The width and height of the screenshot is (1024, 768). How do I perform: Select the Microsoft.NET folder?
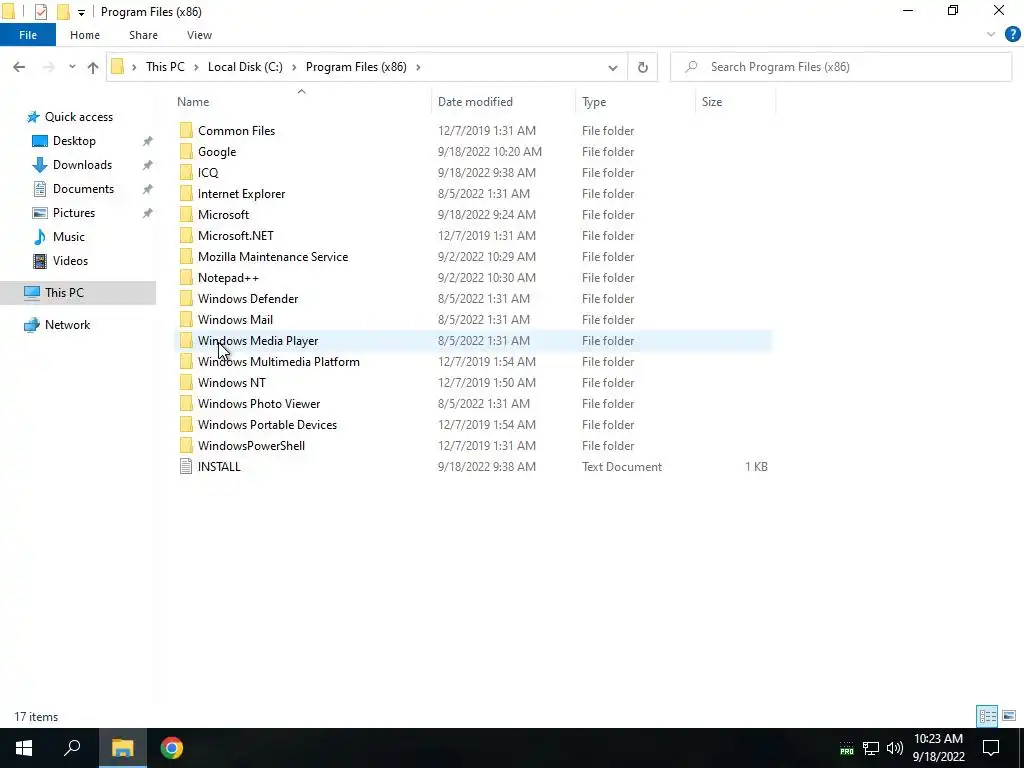pyautogui.click(x=236, y=236)
